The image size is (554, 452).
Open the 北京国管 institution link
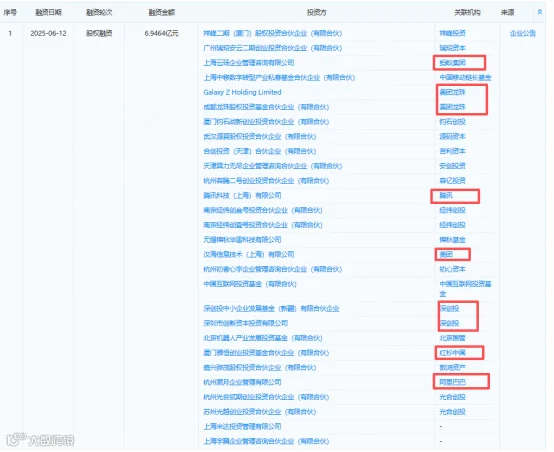[452, 338]
